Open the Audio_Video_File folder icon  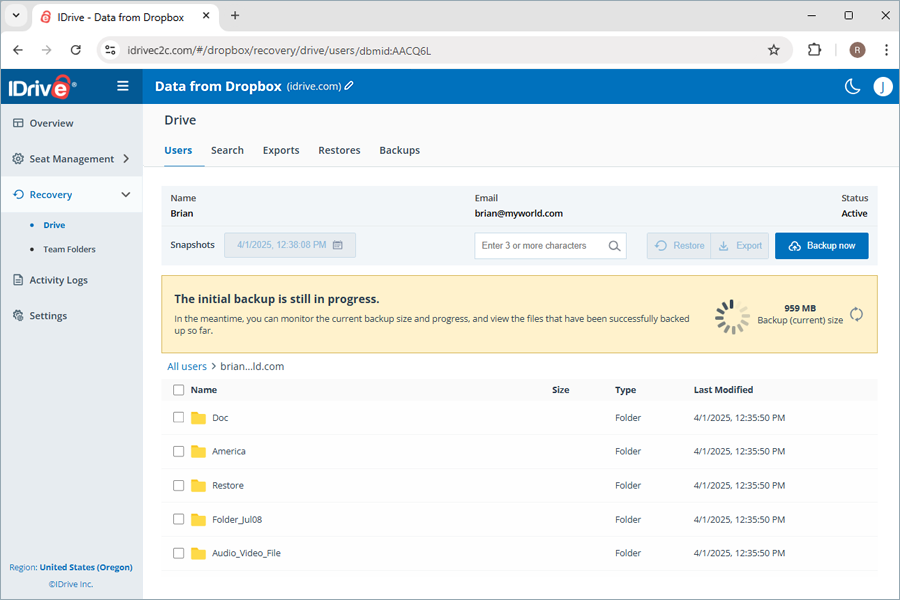click(x=198, y=553)
